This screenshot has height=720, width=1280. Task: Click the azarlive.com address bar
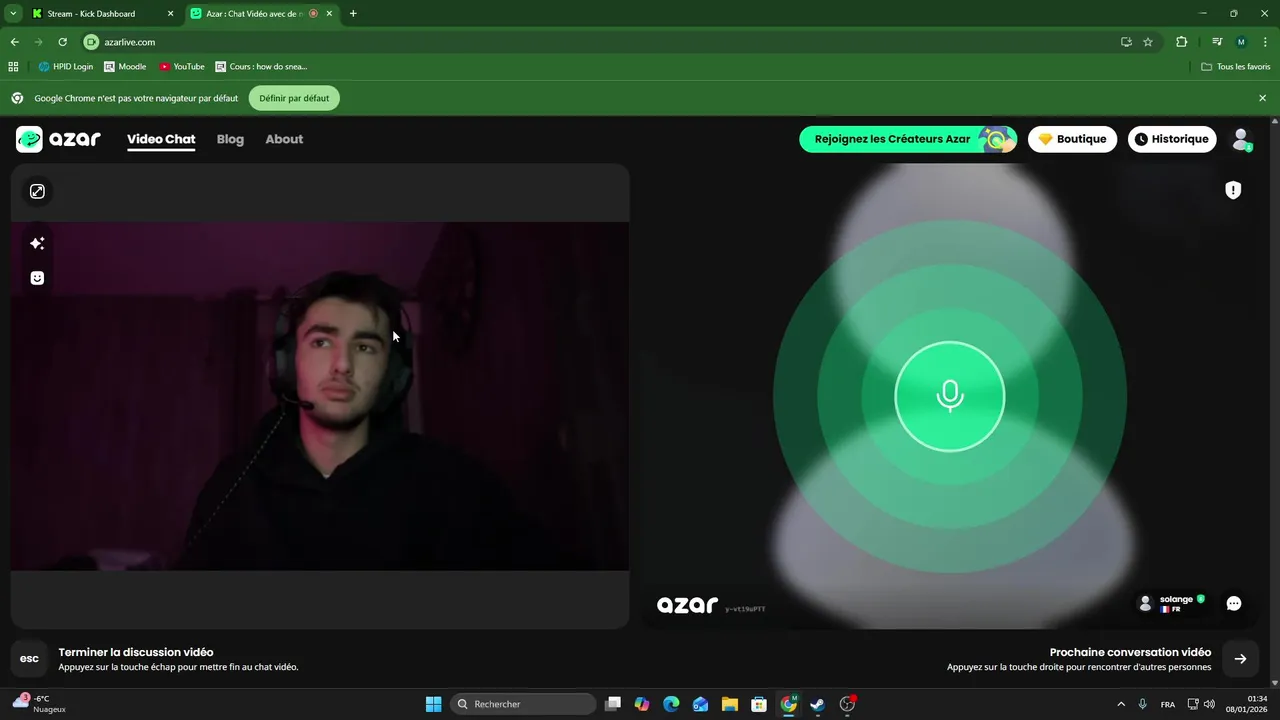600,42
